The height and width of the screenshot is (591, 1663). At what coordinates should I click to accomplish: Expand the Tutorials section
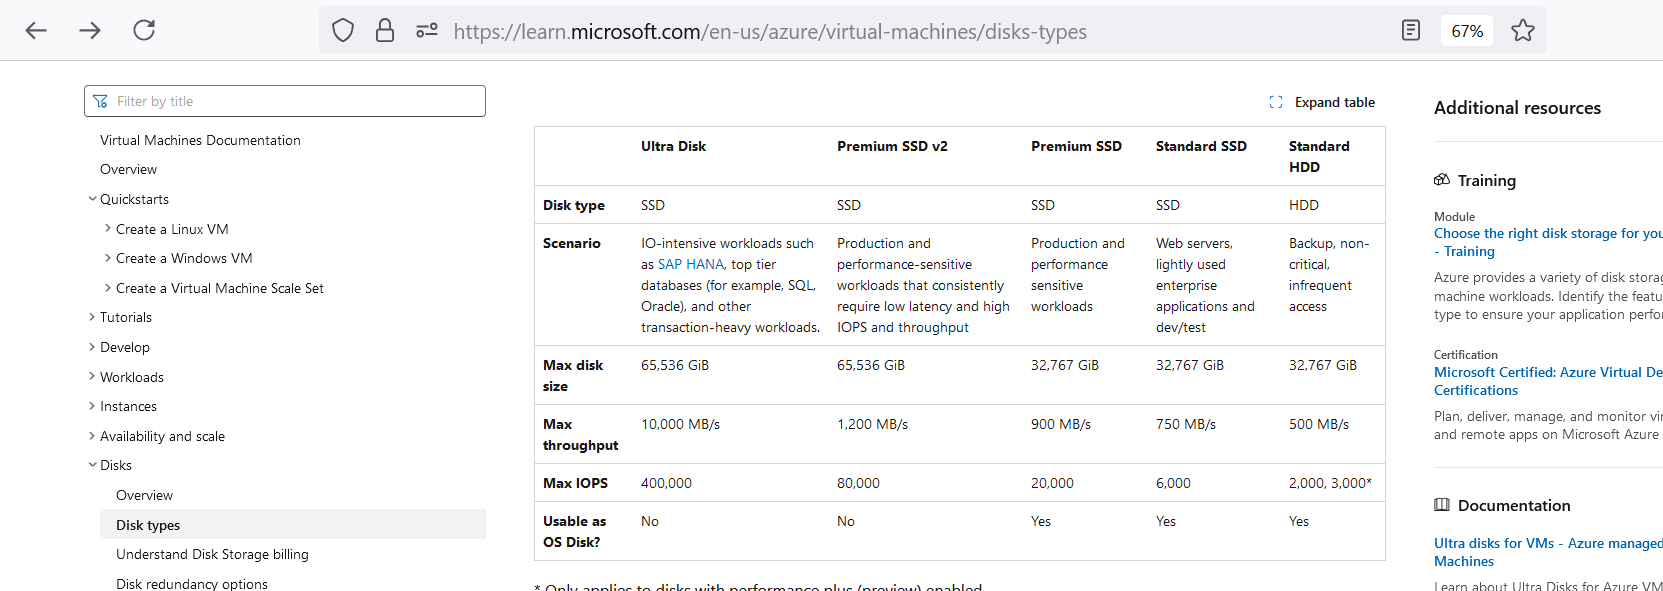point(91,317)
